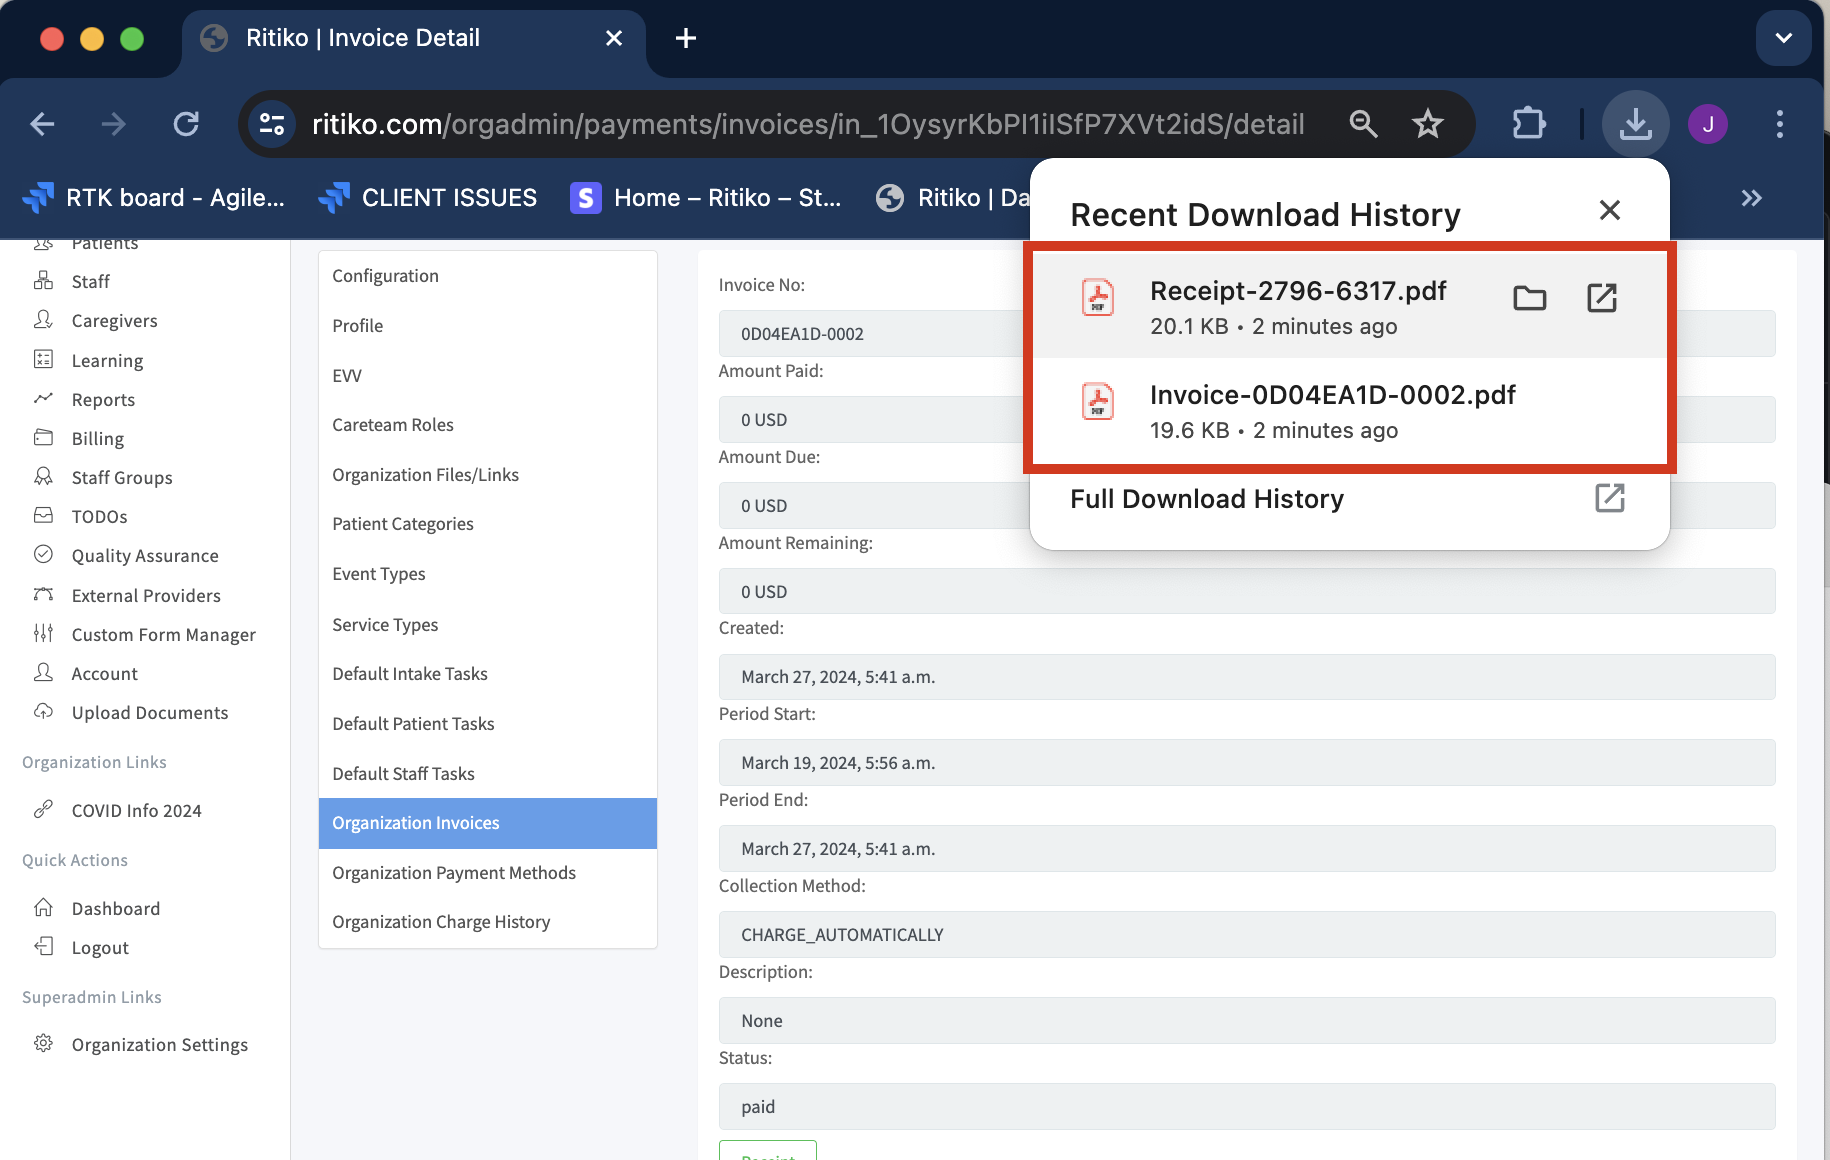Open the tab search dropdown arrow
The image size is (1830, 1160).
point(1783,38)
